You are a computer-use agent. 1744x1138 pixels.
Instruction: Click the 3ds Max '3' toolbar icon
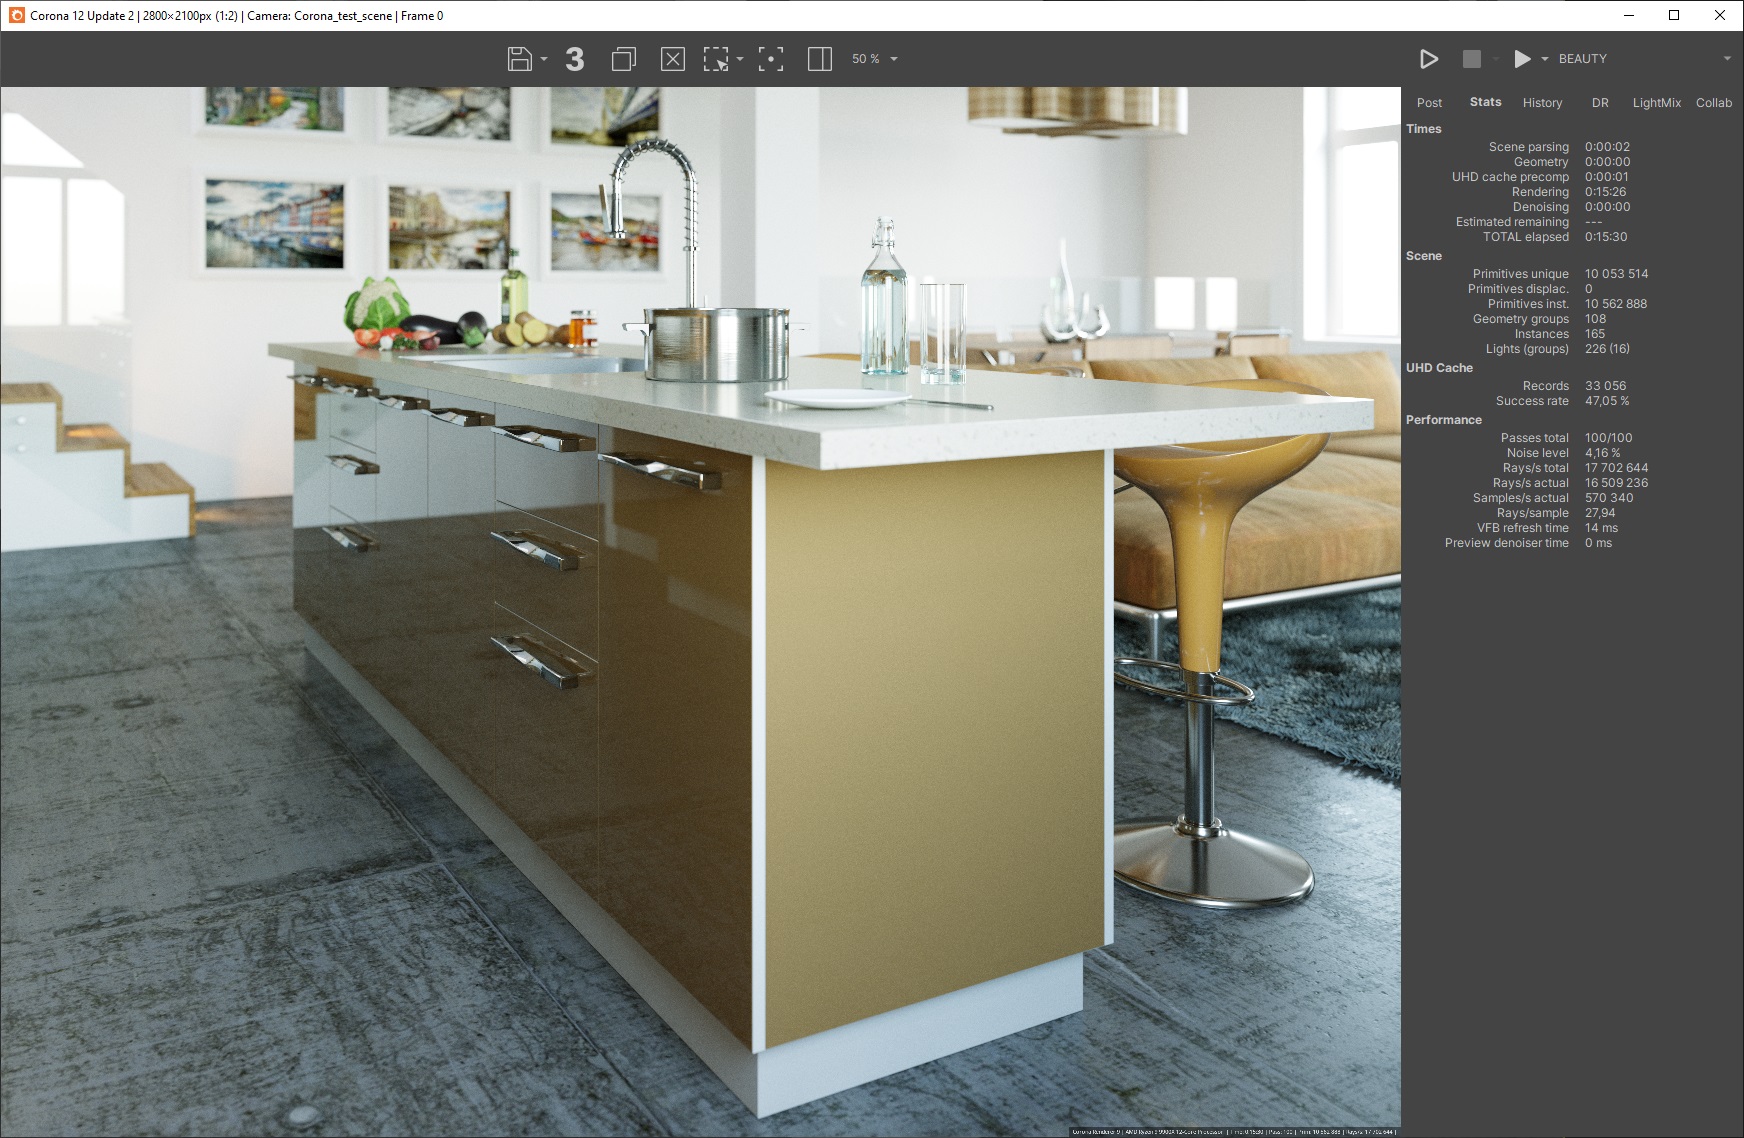[574, 59]
